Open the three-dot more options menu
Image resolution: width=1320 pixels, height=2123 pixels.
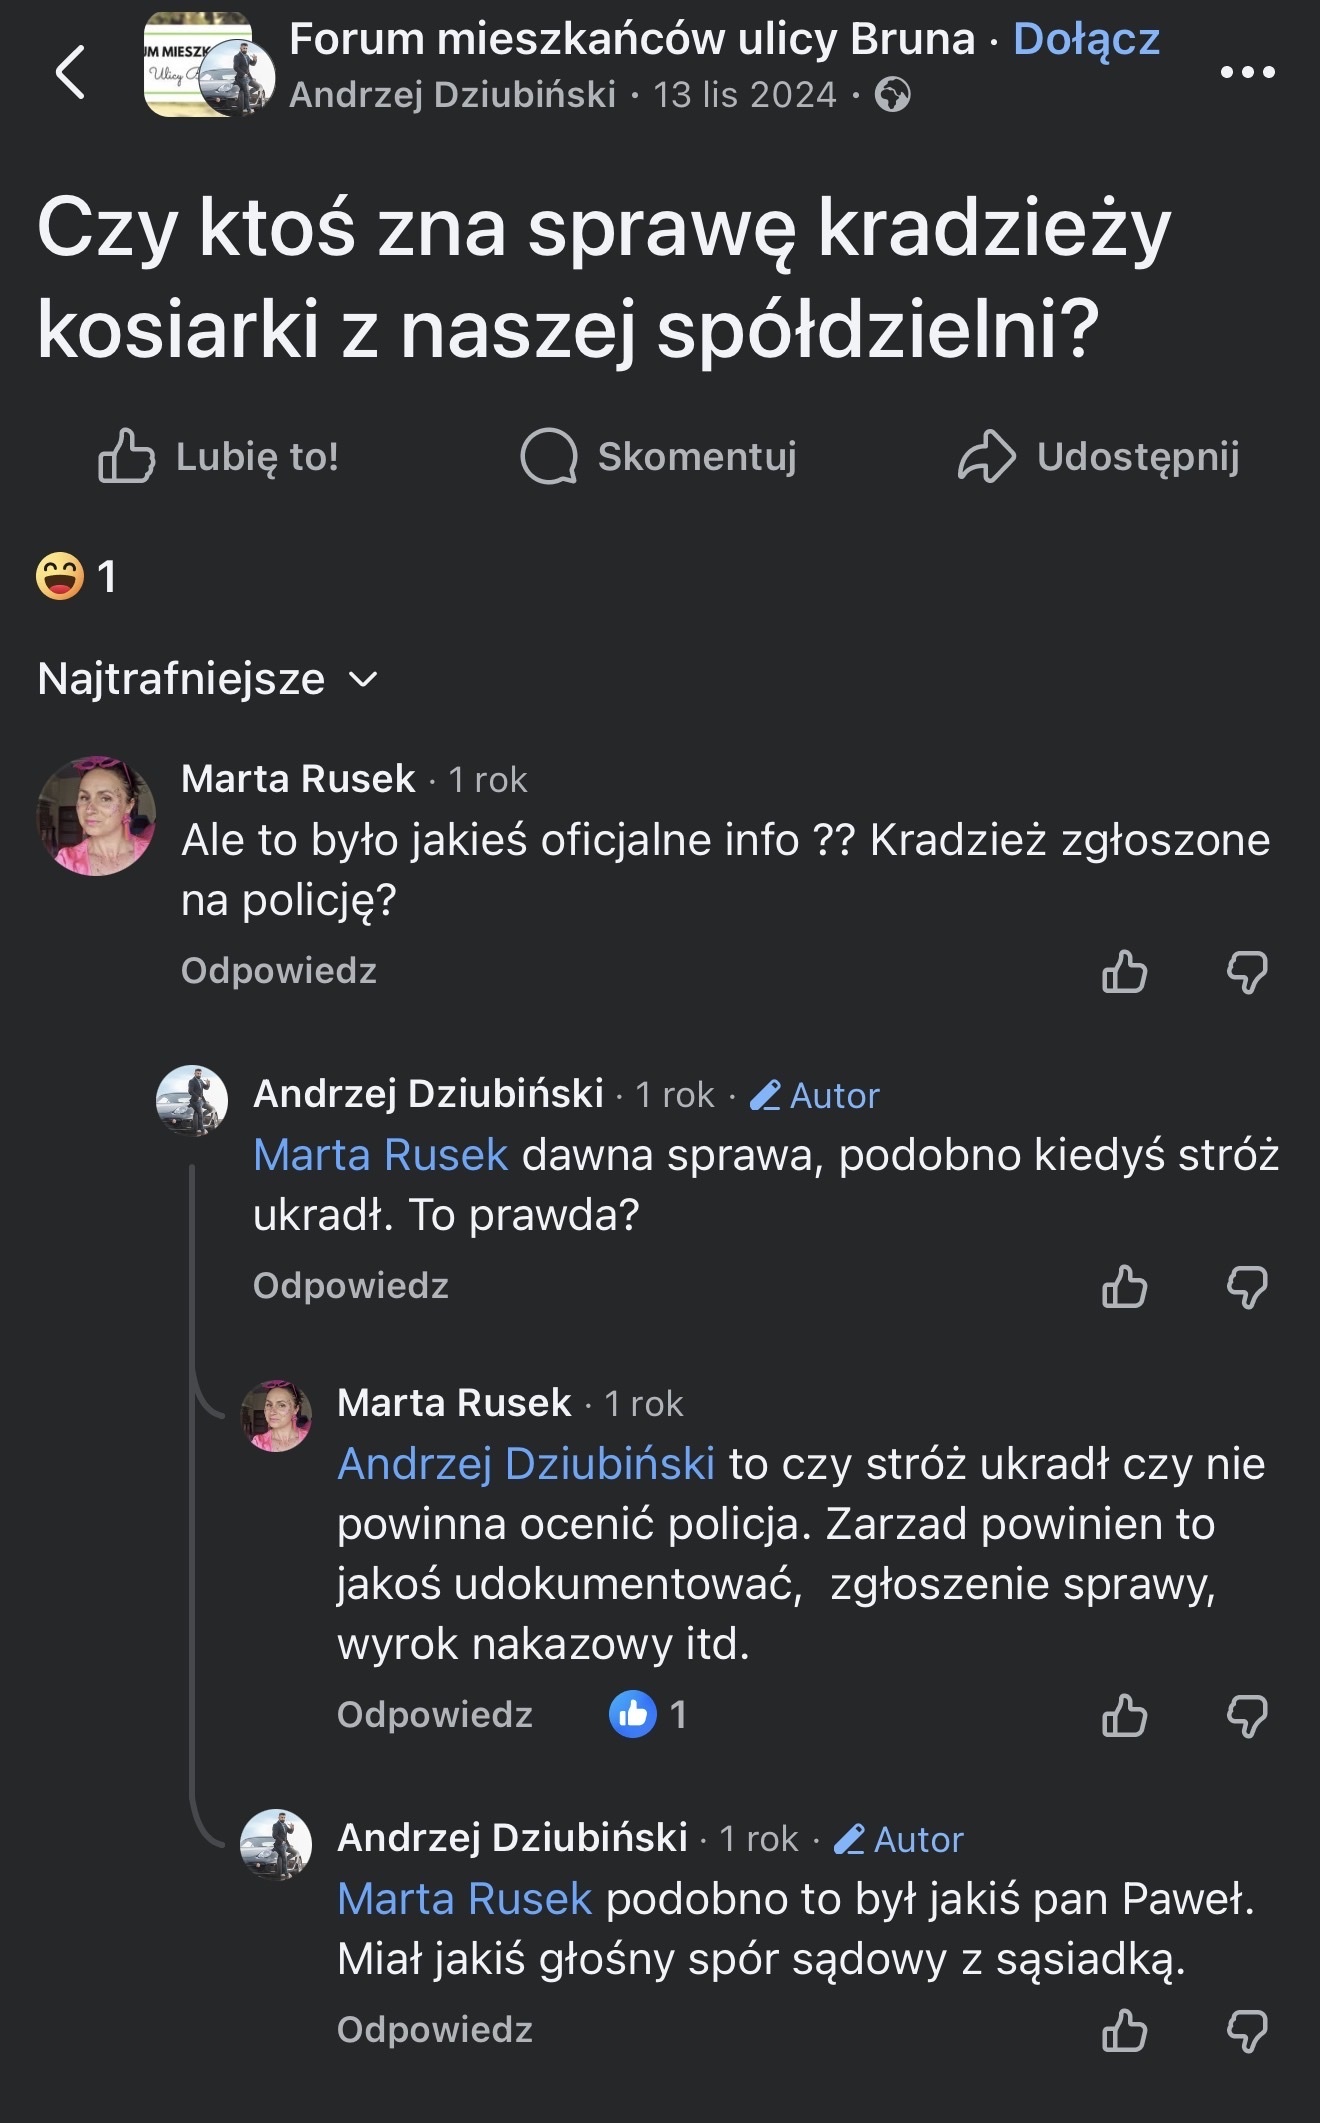(1247, 72)
